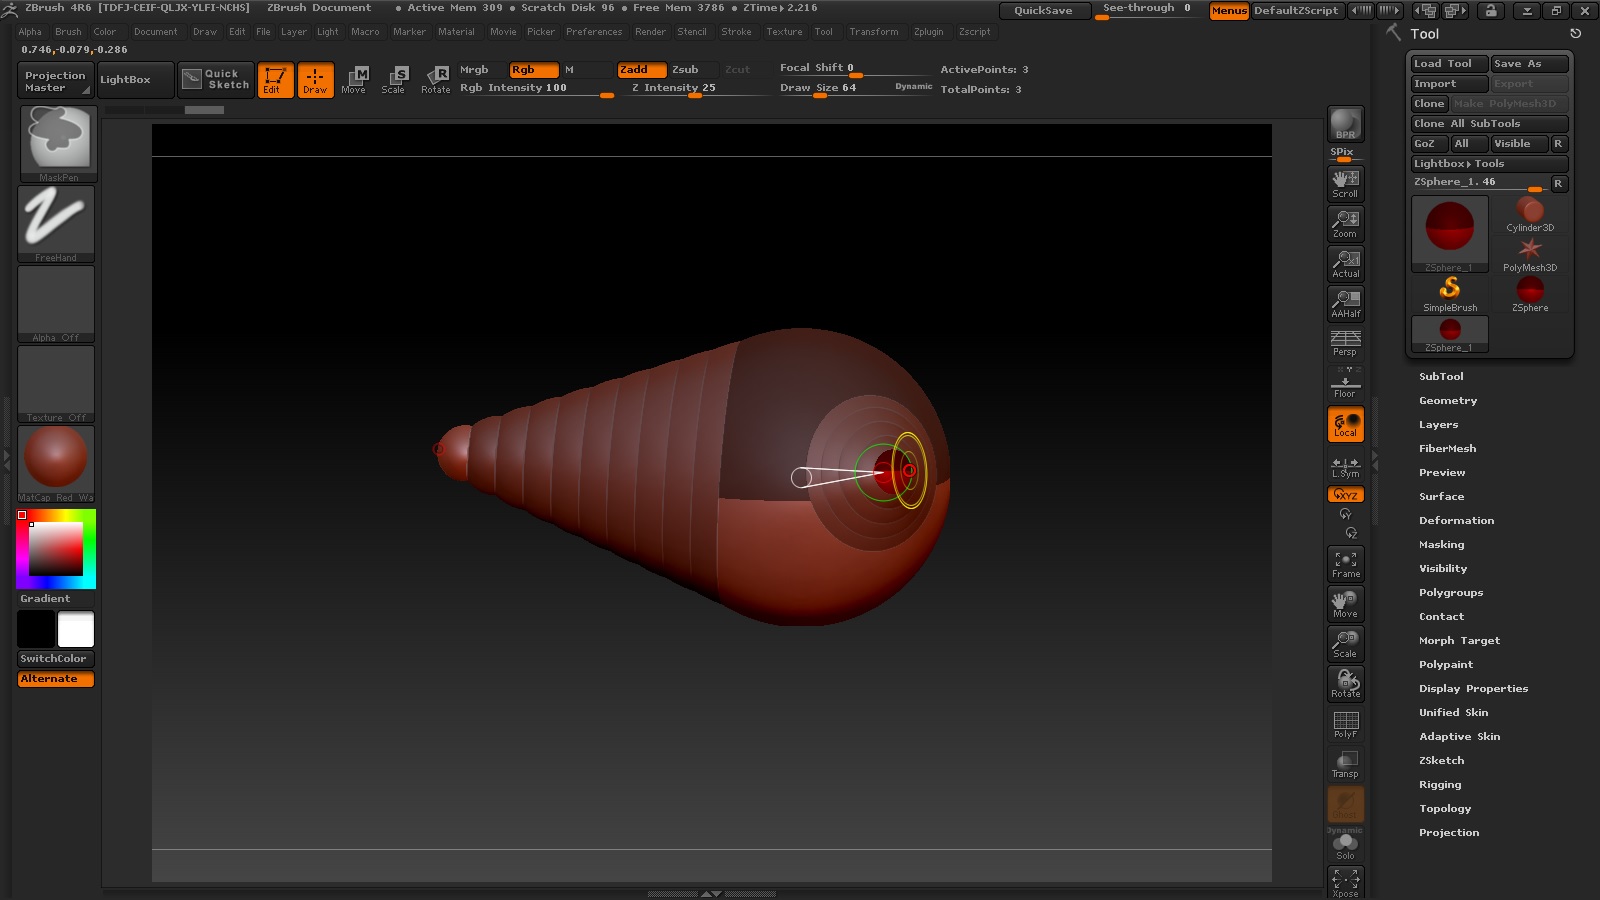Click the BPR render icon
The image size is (1600, 900).
[x=1345, y=125]
